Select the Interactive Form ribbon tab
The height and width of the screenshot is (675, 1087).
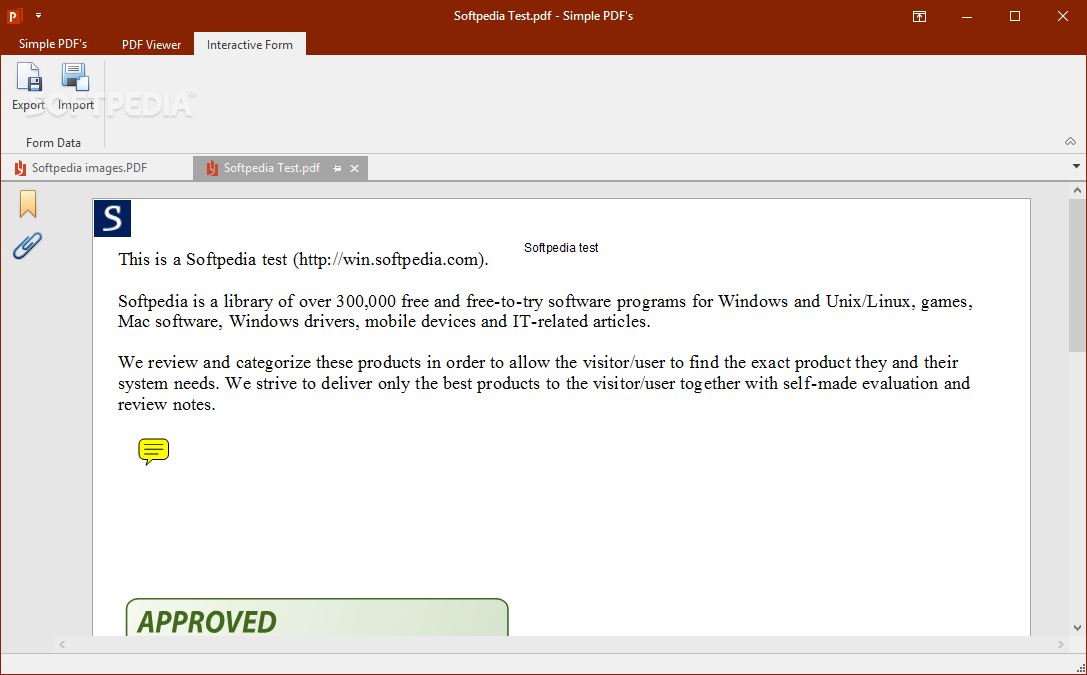(x=250, y=44)
